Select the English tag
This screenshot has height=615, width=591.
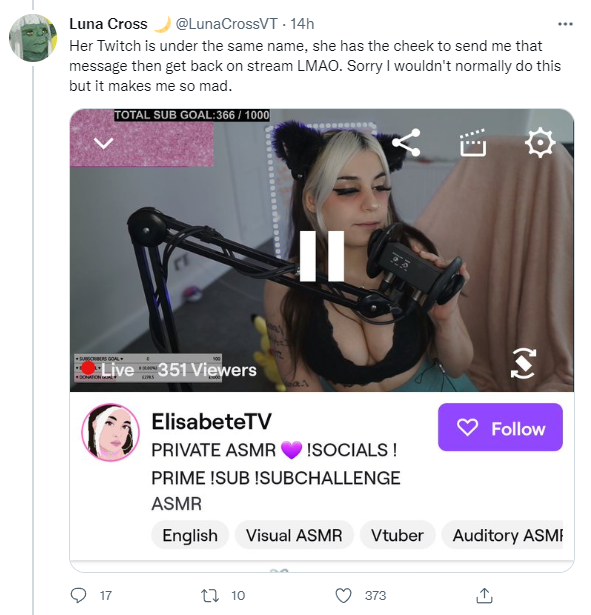190,535
